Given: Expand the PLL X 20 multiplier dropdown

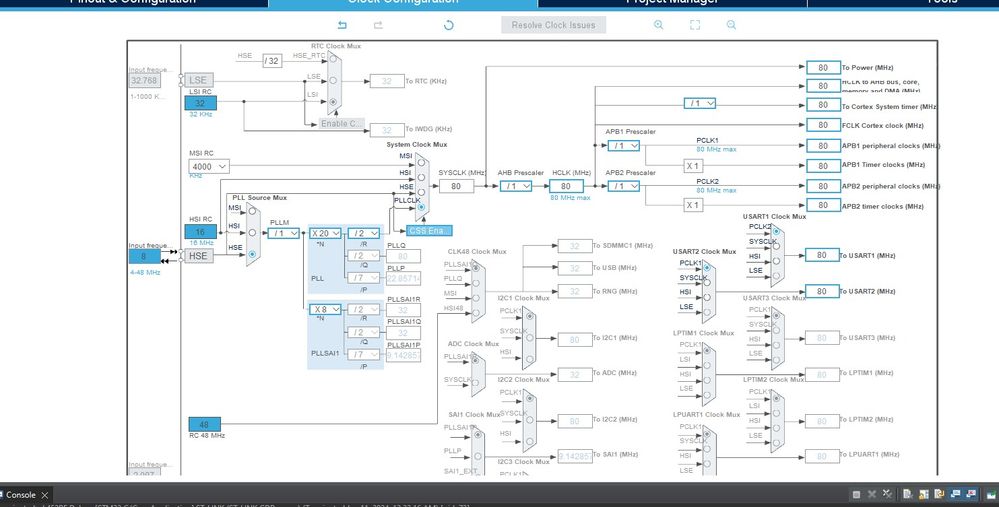Looking at the screenshot, I should [x=325, y=233].
